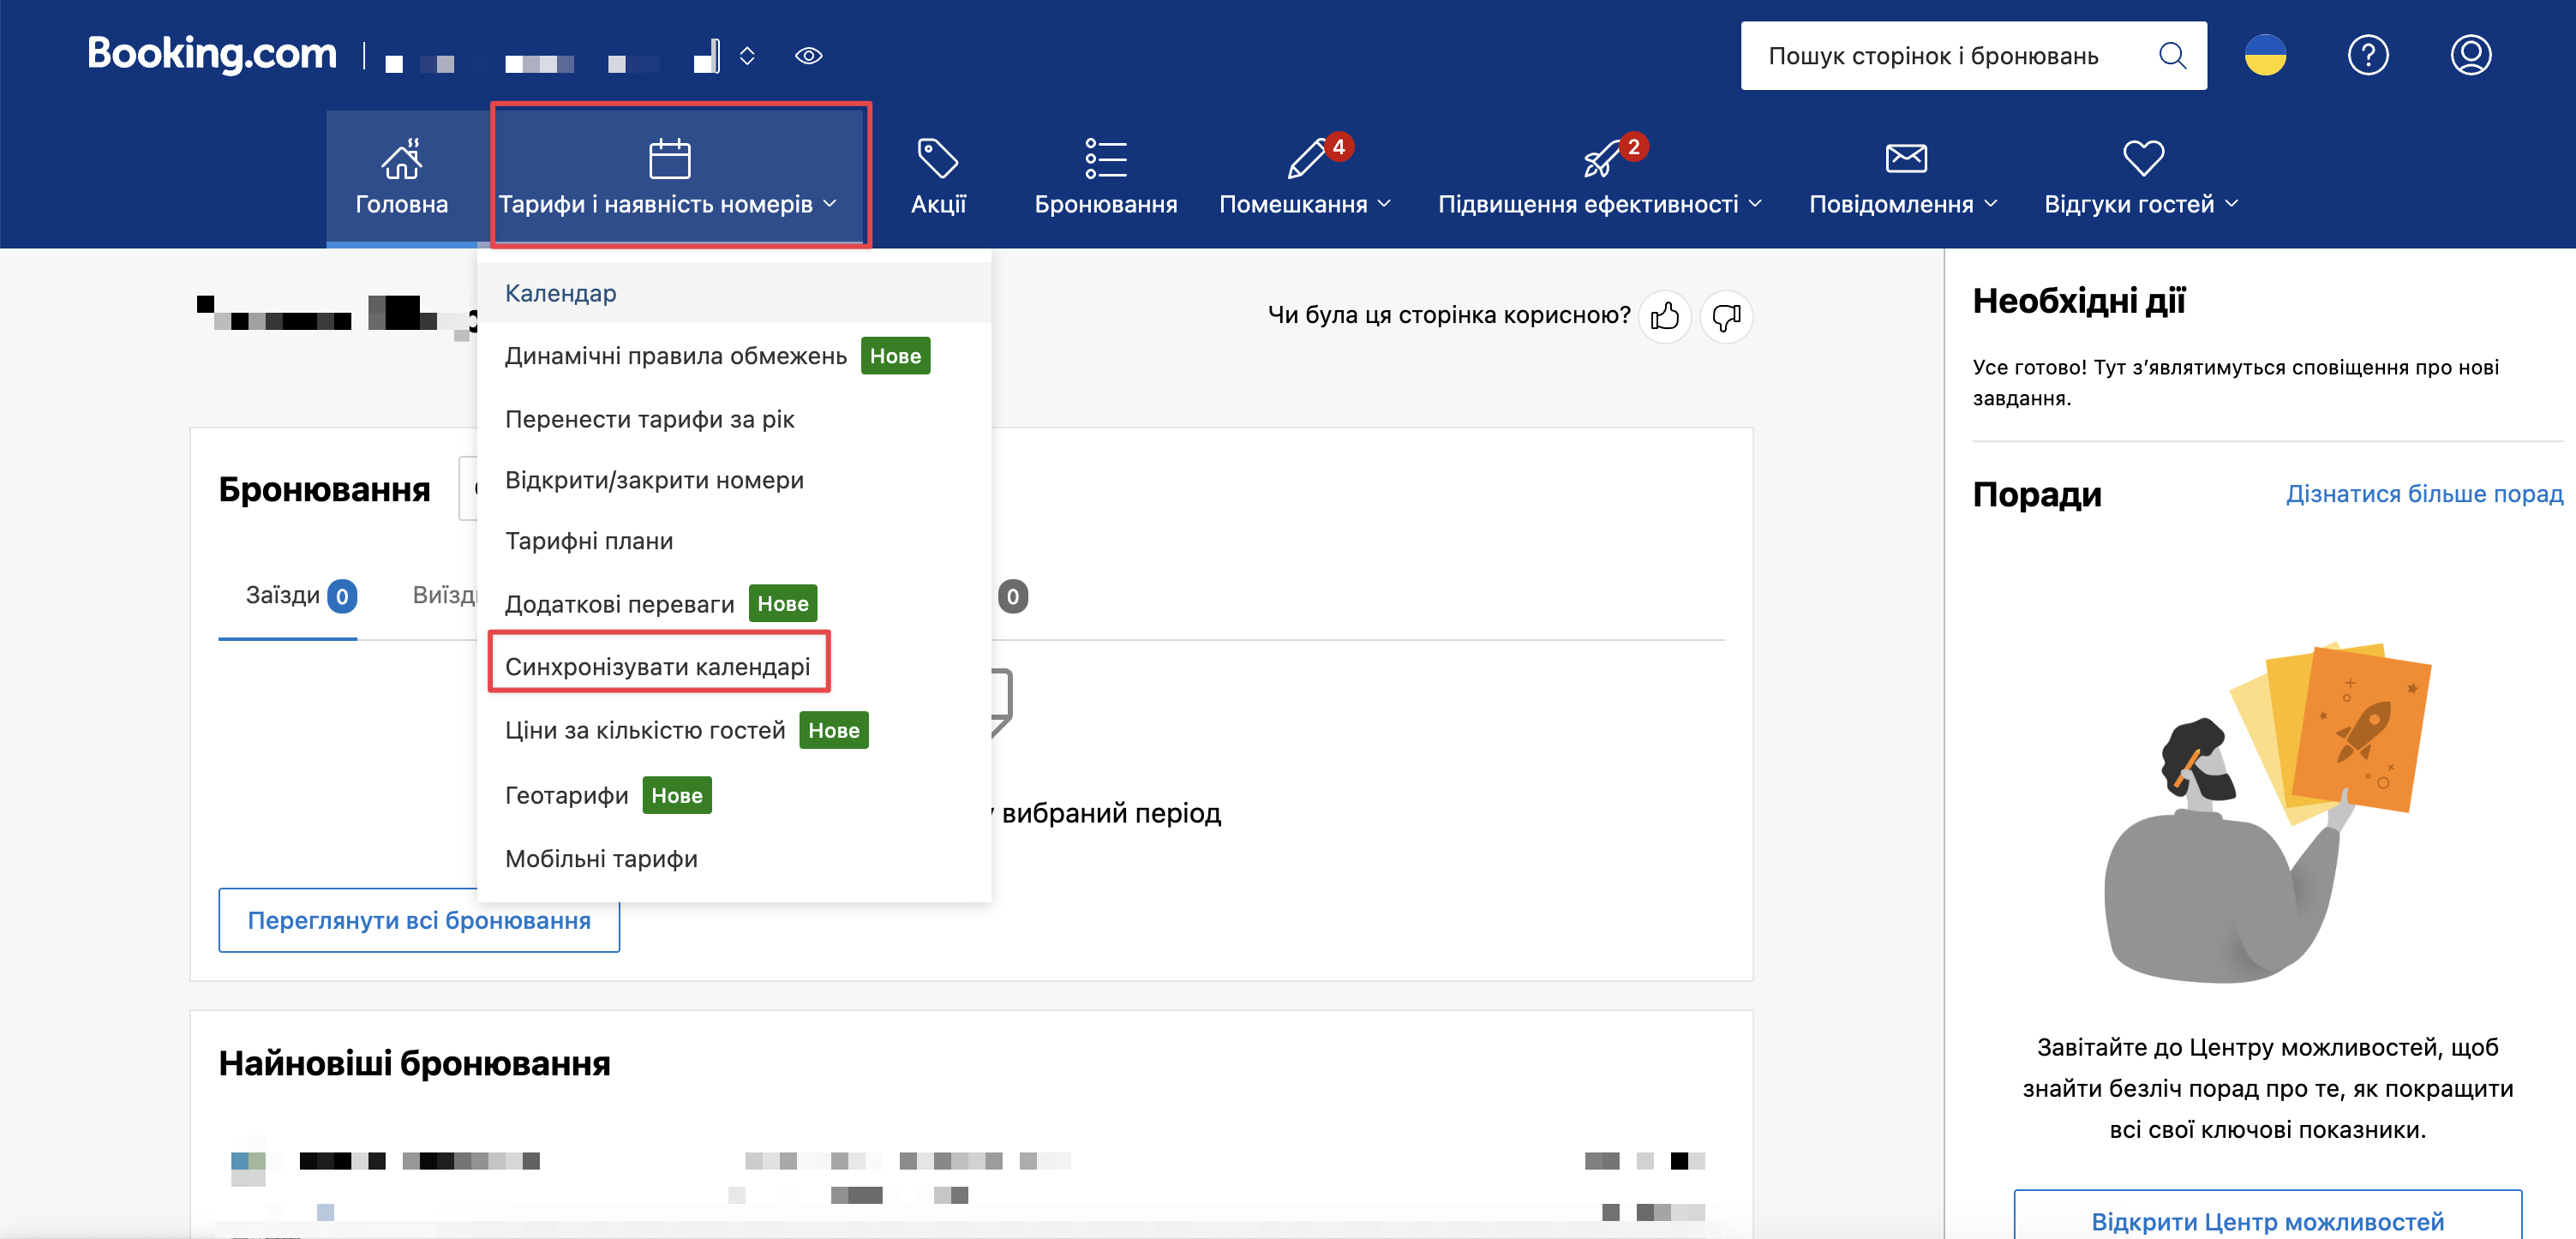Select Календар from the dropdown menu

[560, 293]
